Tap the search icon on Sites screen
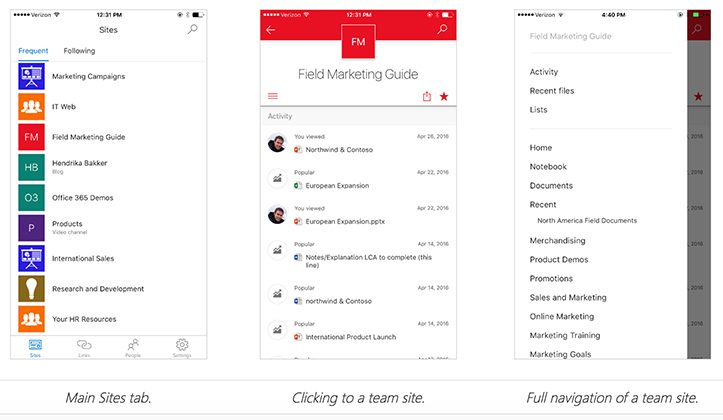Viewport: 723px width, 420px height. 192,30
